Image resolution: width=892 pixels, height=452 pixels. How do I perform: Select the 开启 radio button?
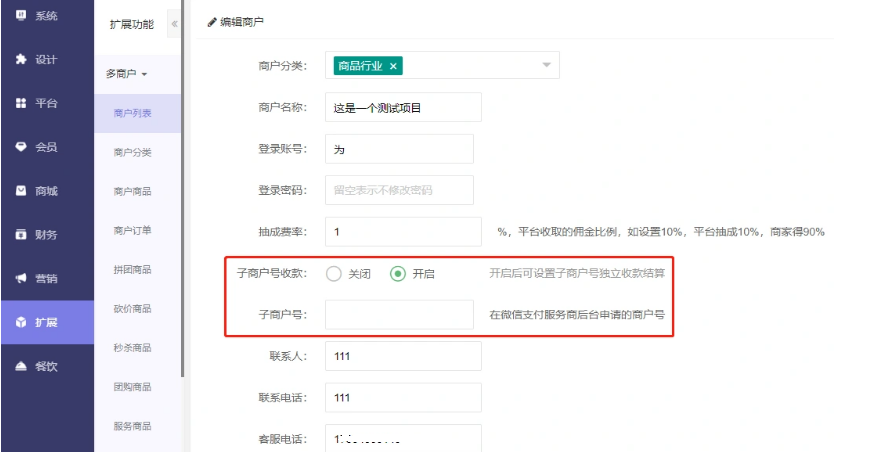pos(398,274)
